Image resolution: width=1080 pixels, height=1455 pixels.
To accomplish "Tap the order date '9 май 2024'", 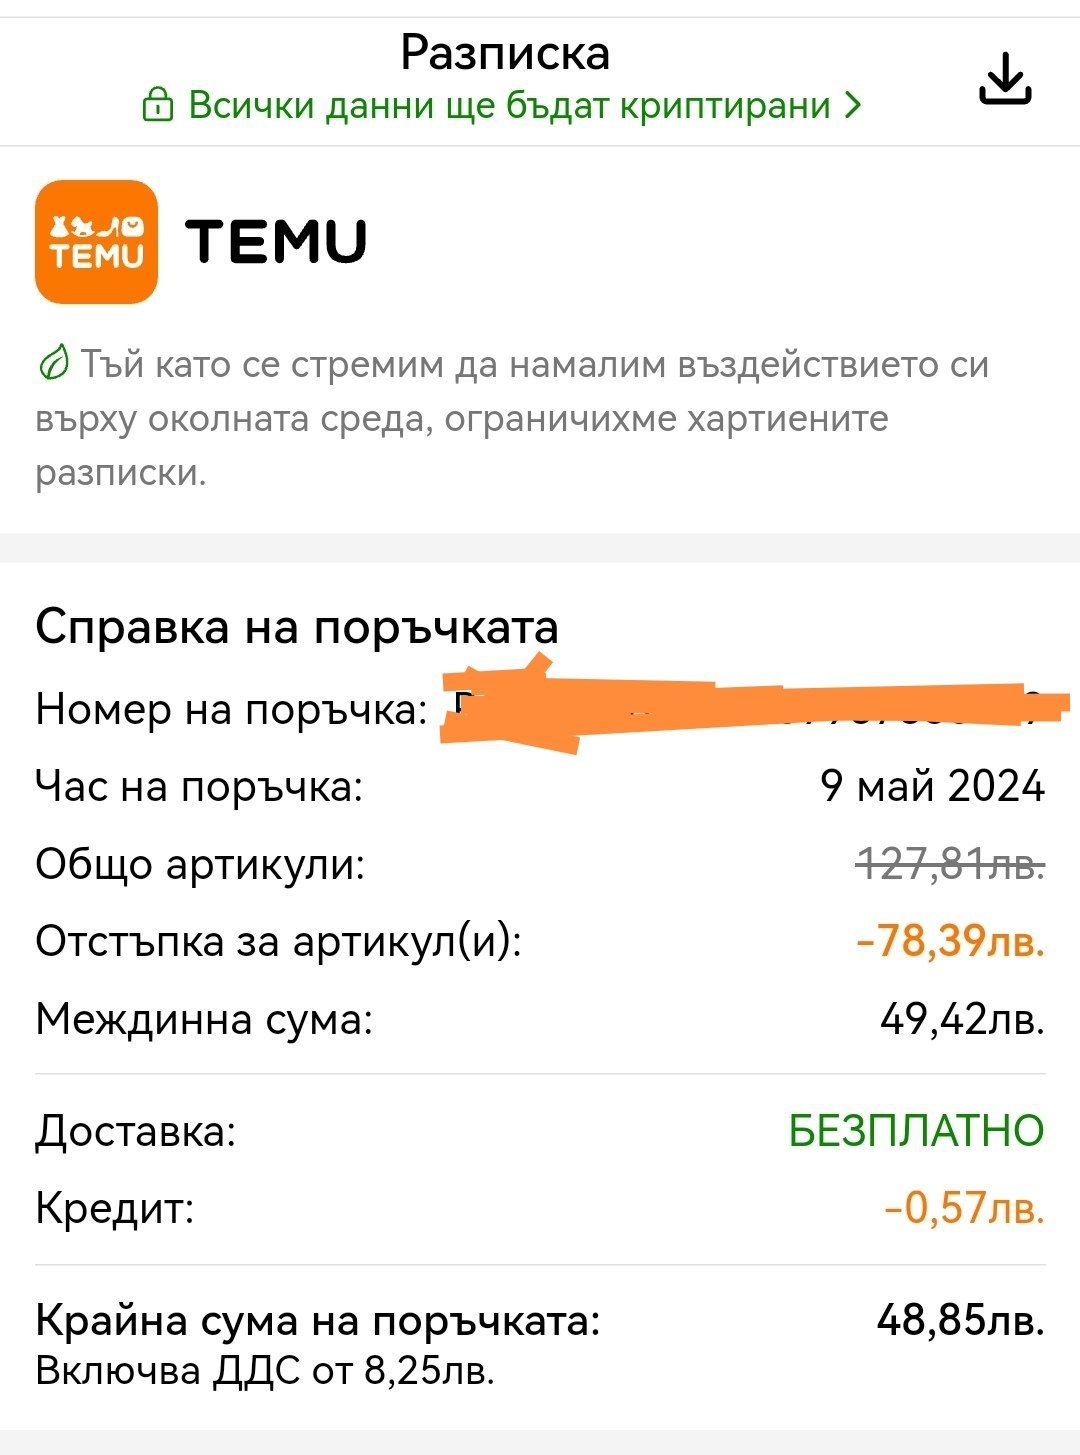I will pos(932,786).
